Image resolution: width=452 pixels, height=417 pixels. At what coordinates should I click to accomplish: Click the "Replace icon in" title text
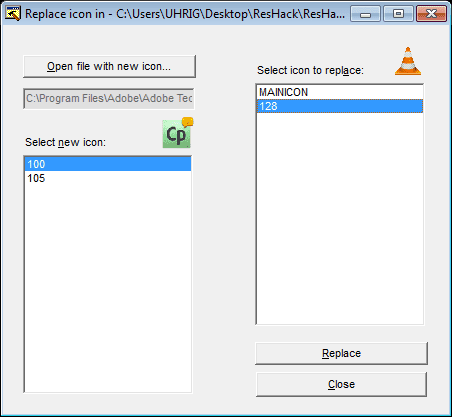pos(65,14)
